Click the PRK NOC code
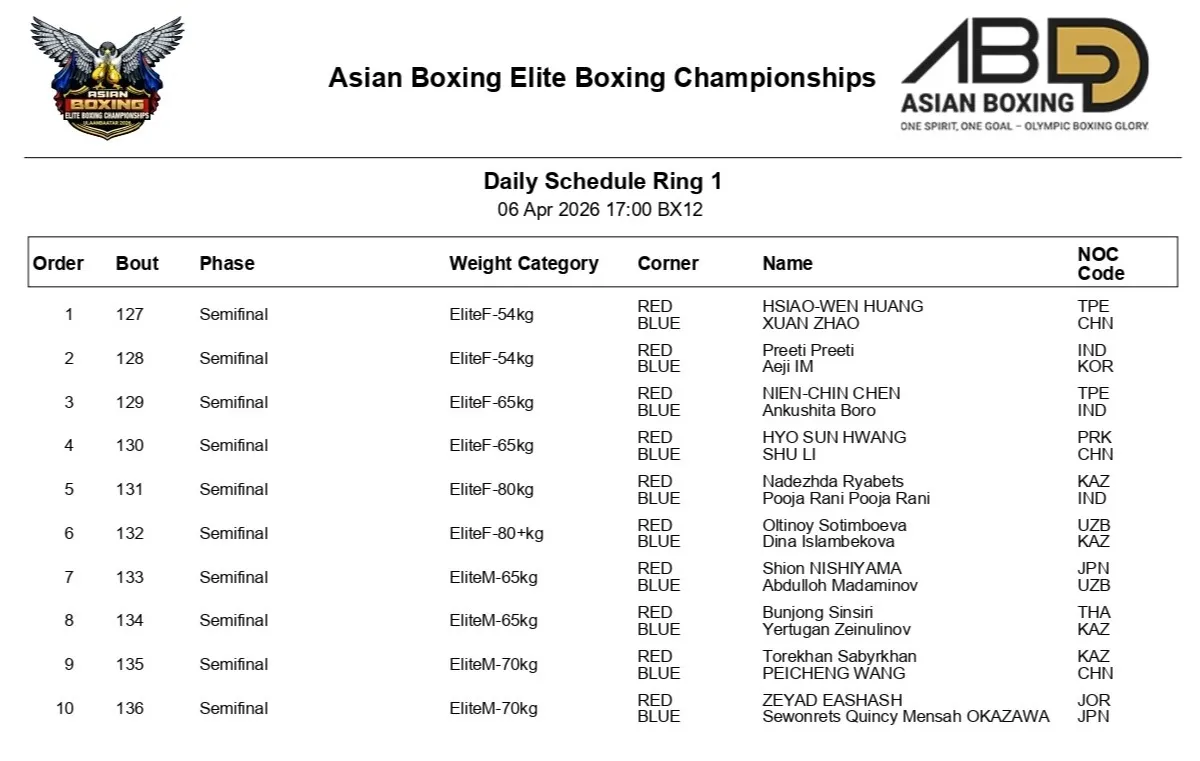The width and height of the screenshot is (1200, 761). (x=1094, y=437)
